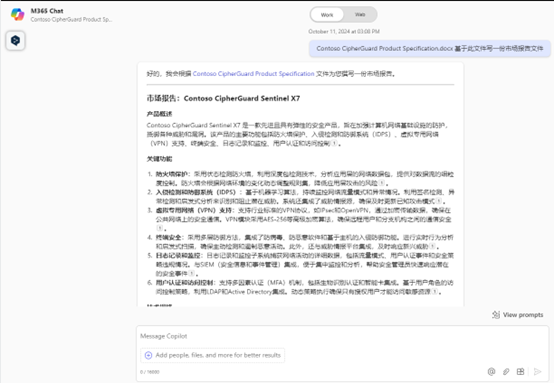Click the Contoso CipherGuard Sentinel X7 heading
554x383 pixels.
pyautogui.click(x=242, y=99)
